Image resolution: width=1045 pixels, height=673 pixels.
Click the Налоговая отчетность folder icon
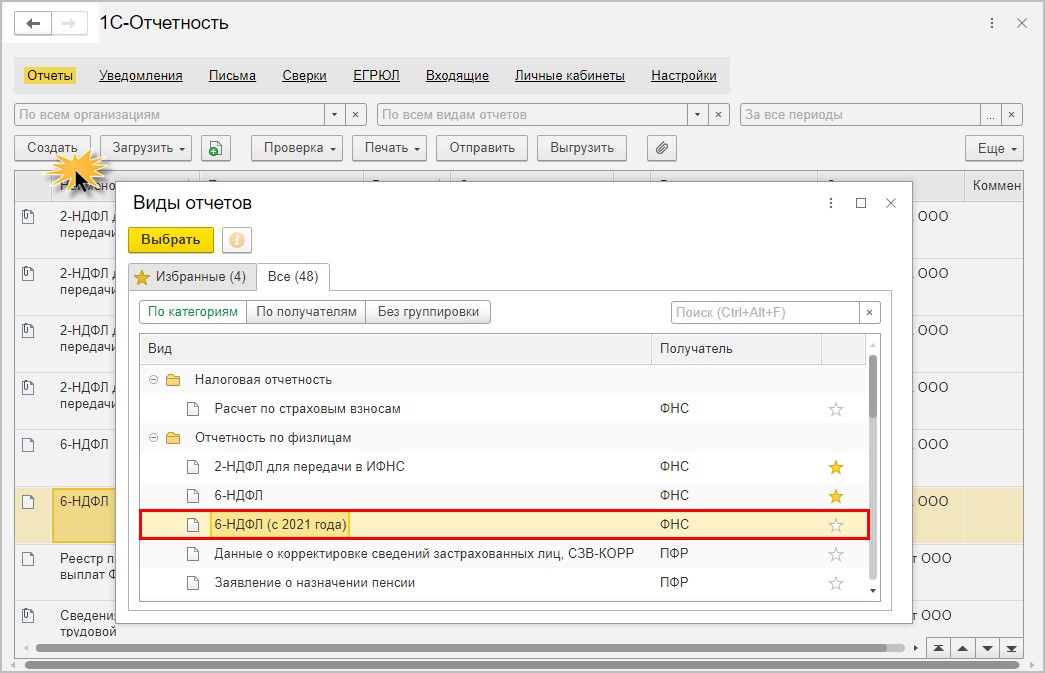pos(173,380)
